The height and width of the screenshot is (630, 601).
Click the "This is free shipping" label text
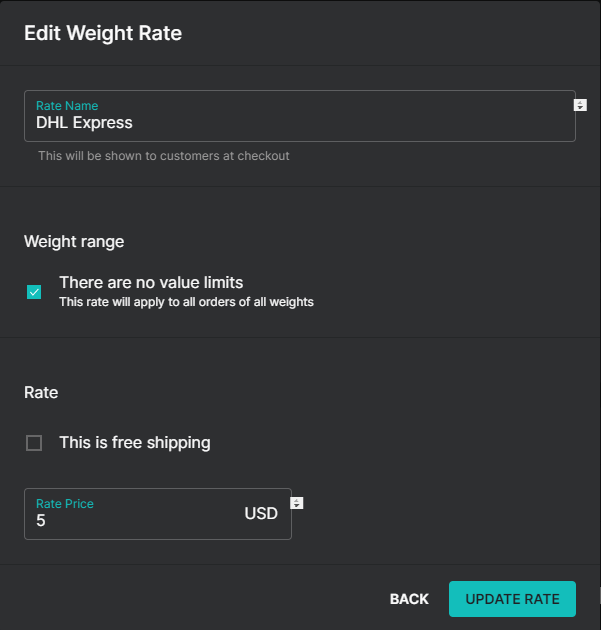pyautogui.click(x=135, y=443)
